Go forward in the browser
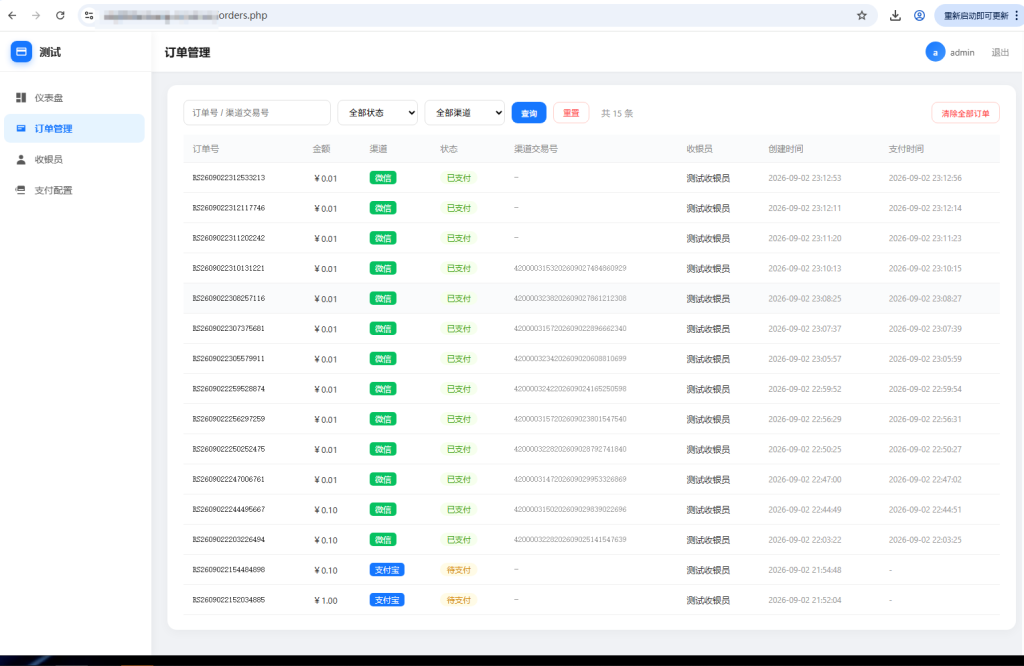Screen dimensions: 1024x666 pyautogui.click(x=36, y=16)
